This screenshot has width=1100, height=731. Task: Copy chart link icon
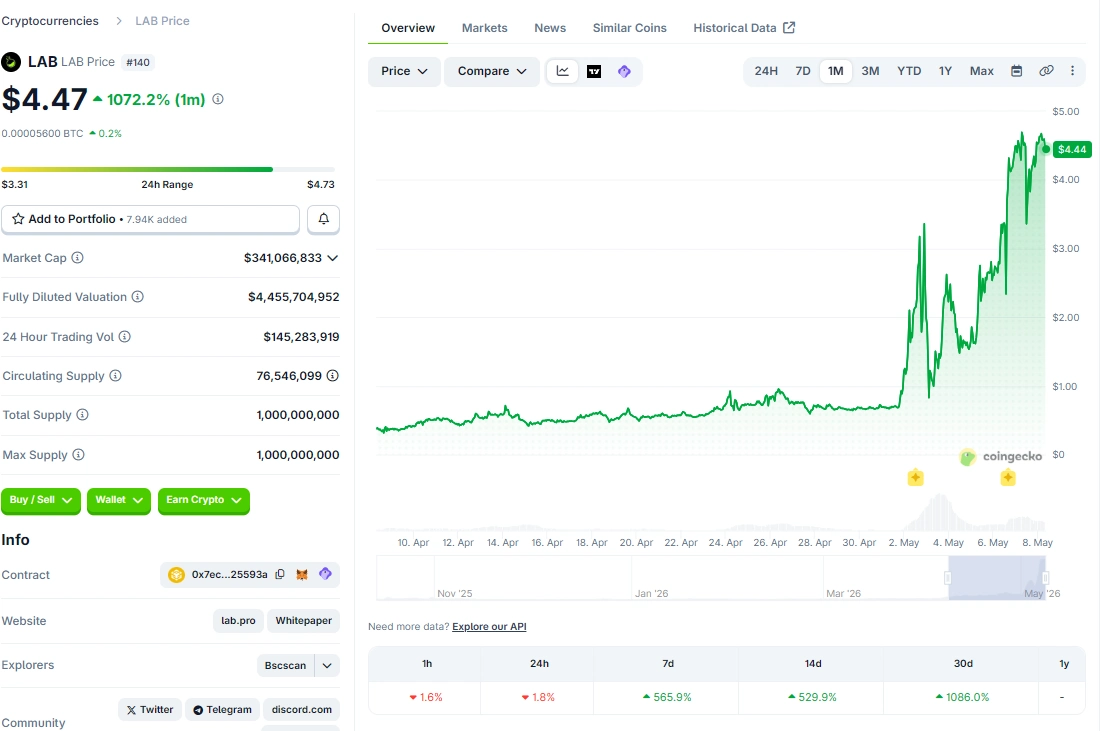click(x=1046, y=71)
